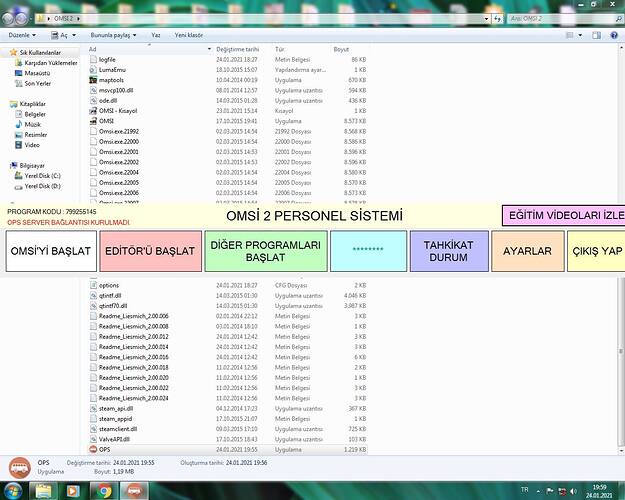
Task: Toggle the preview pane icon
Action: pyautogui.click(x=596, y=35)
